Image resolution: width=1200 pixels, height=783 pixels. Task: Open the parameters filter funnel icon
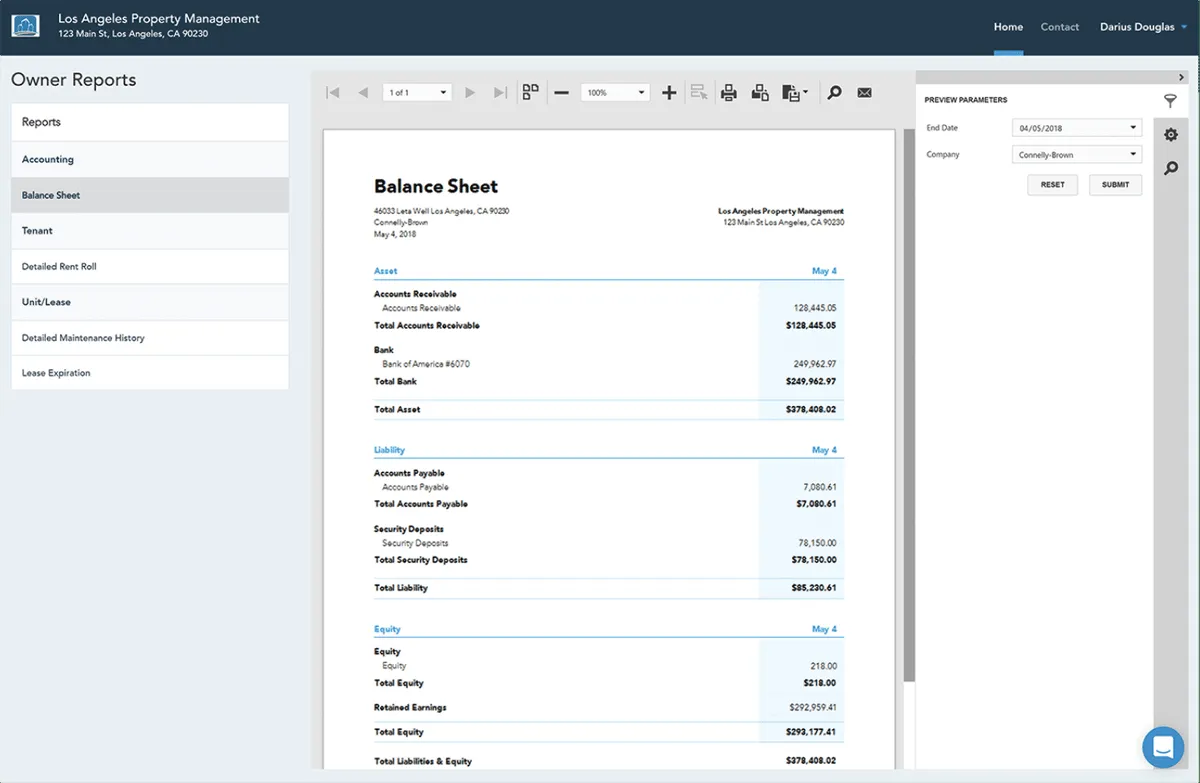click(1170, 101)
